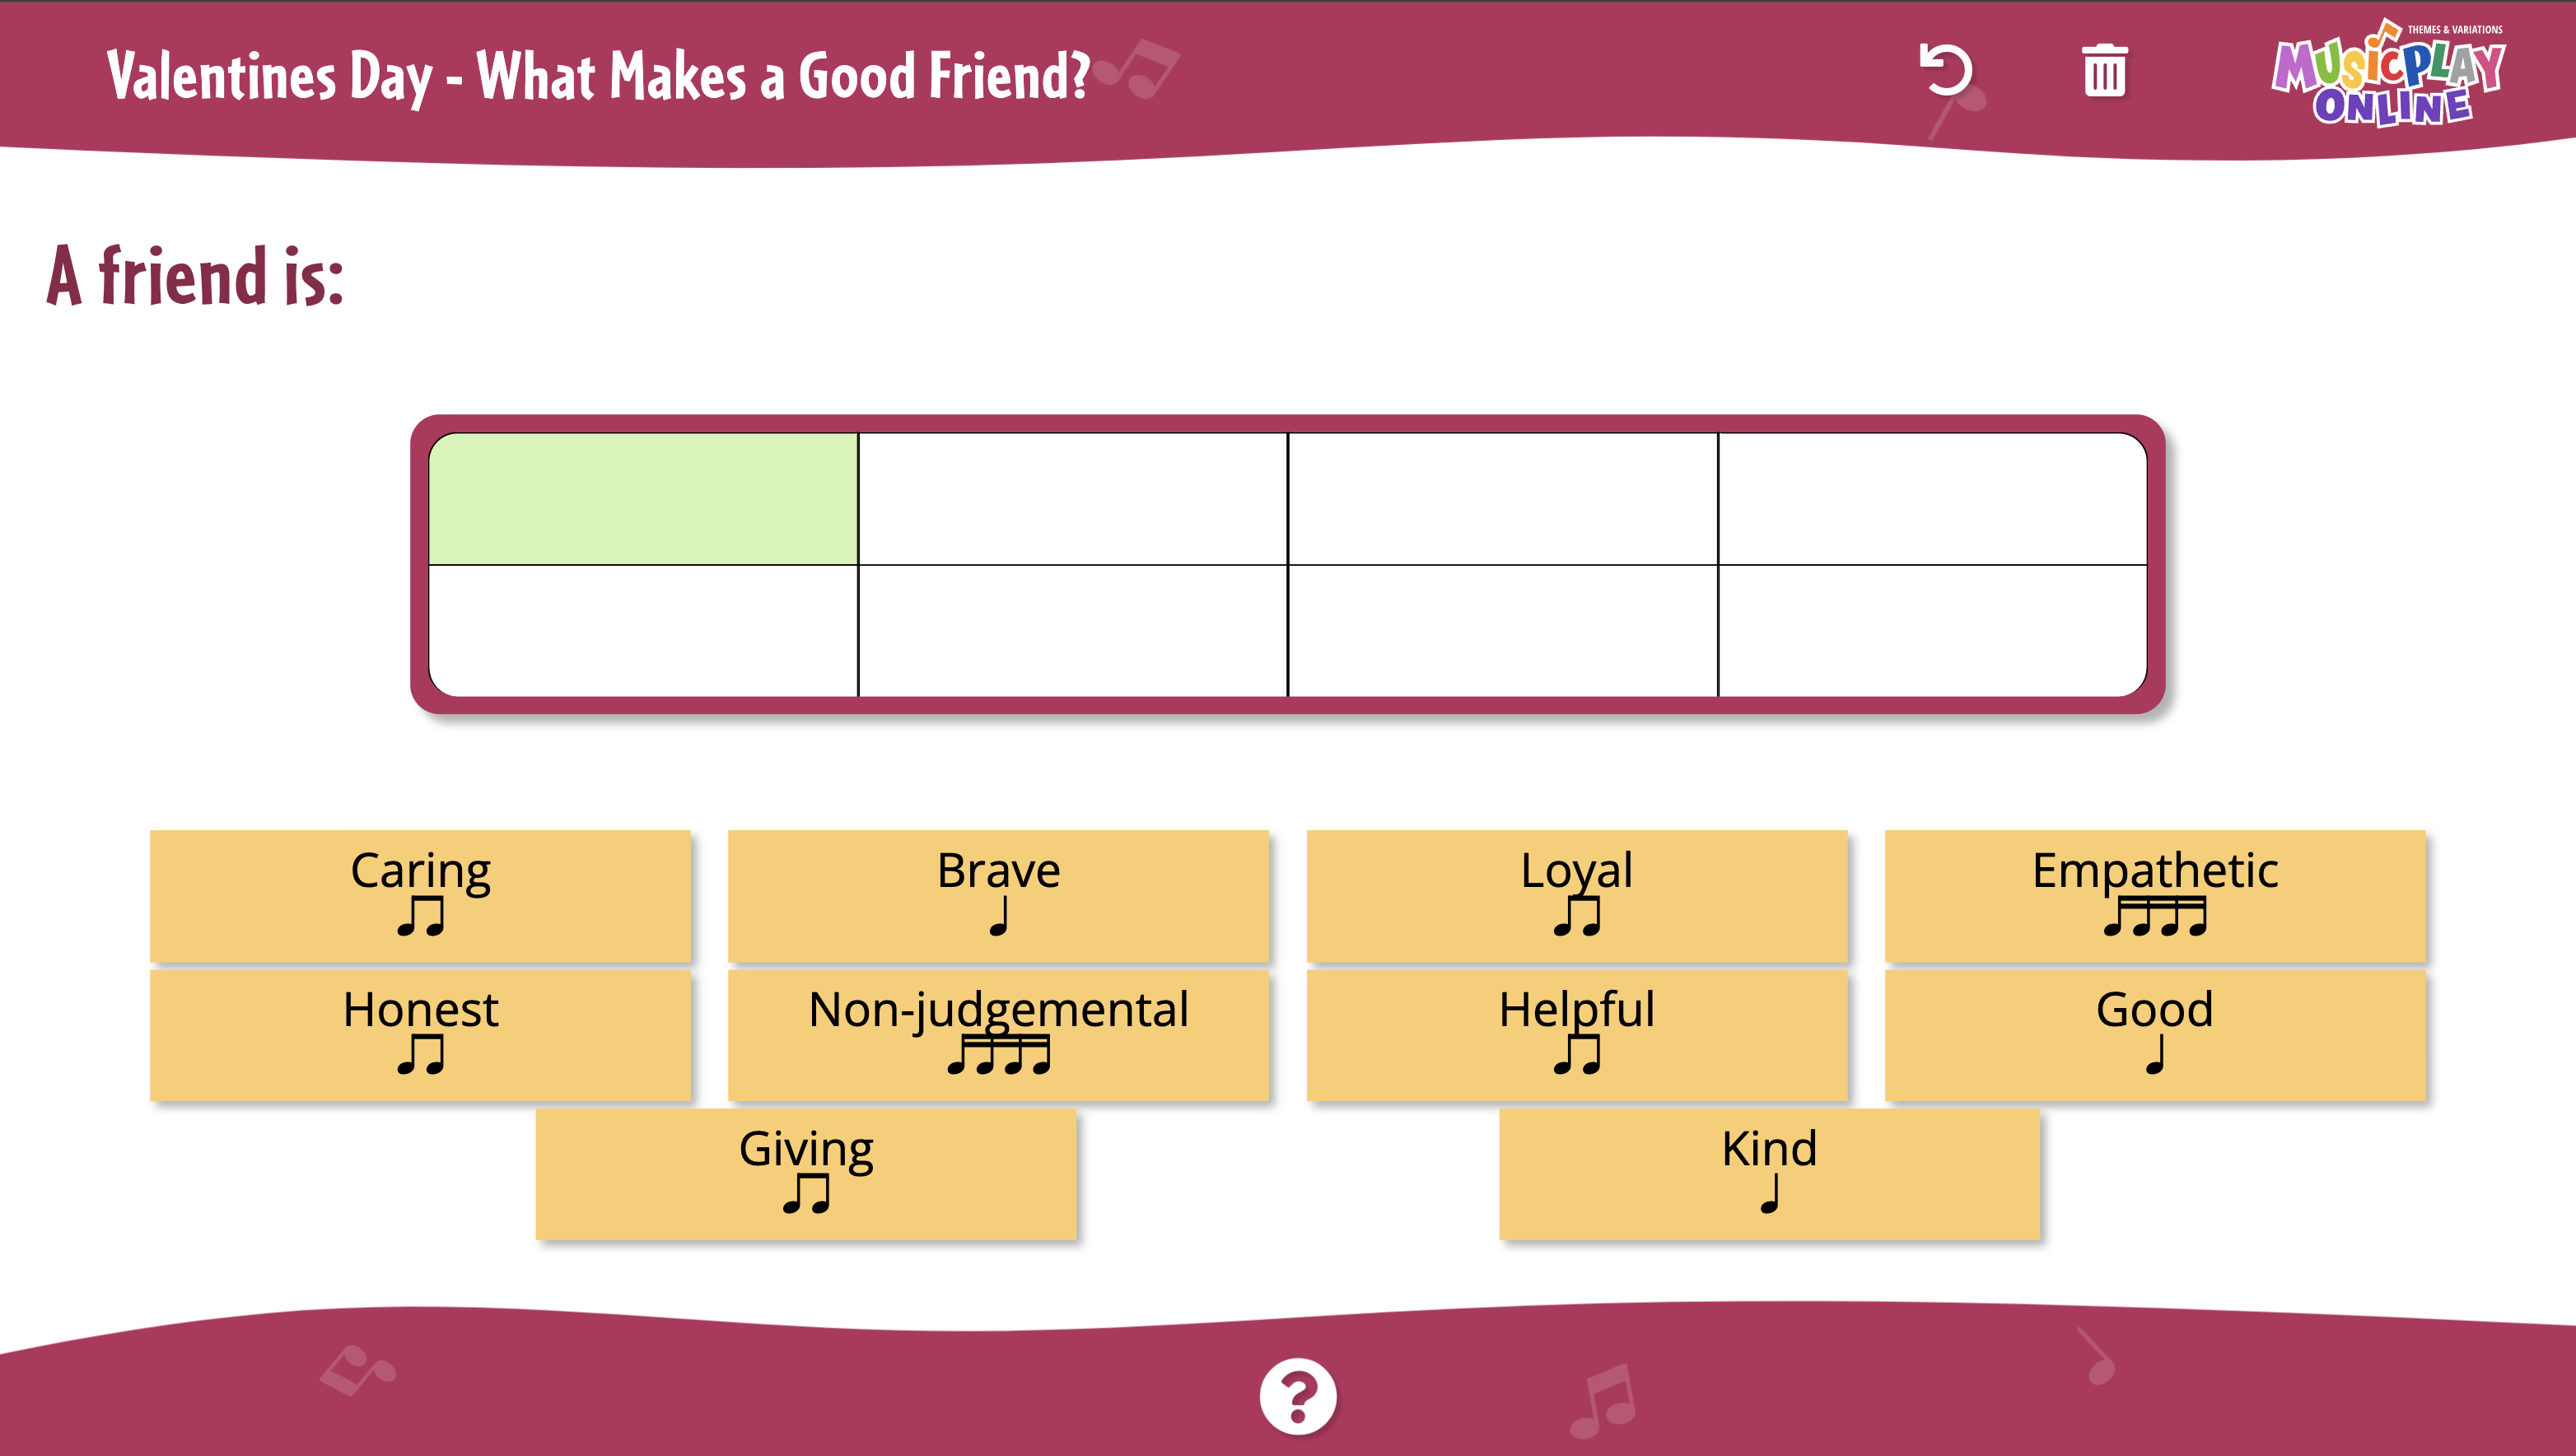This screenshot has width=2576, height=1456.
Task: Open help via question mark icon
Action: 1297,1396
